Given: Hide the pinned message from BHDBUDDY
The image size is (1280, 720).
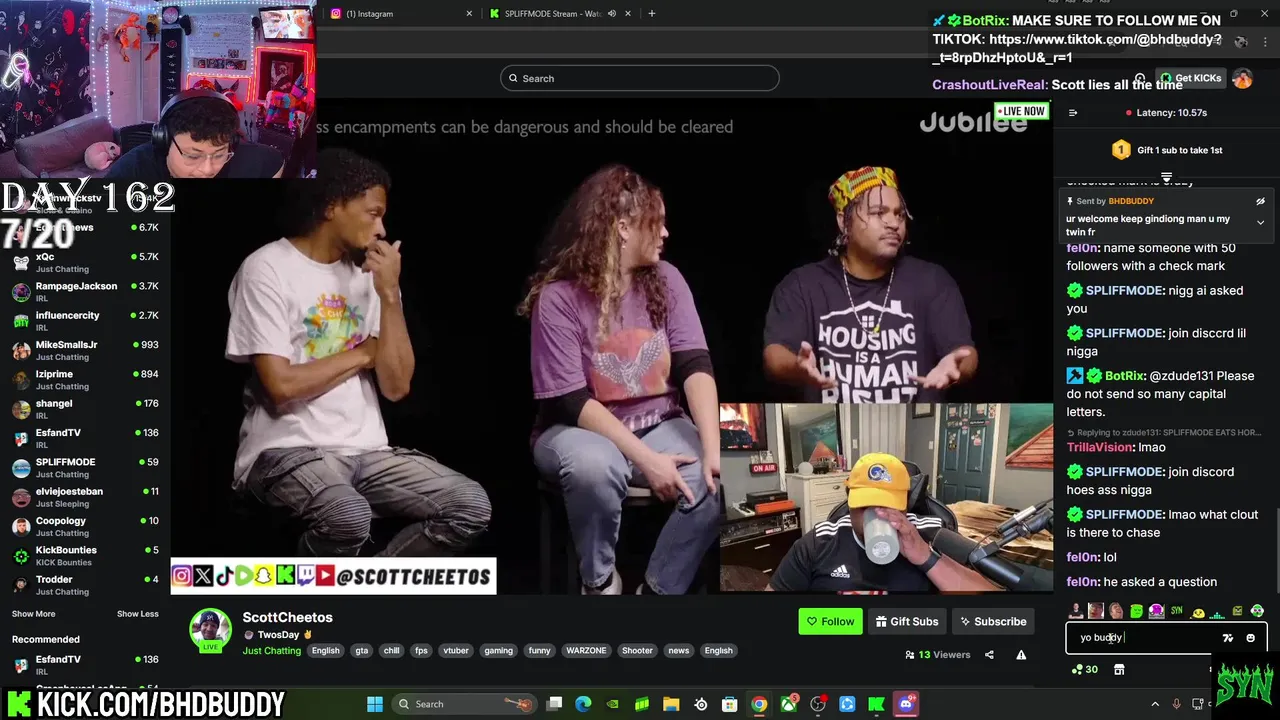Looking at the screenshot, I should pos(1260,201).
